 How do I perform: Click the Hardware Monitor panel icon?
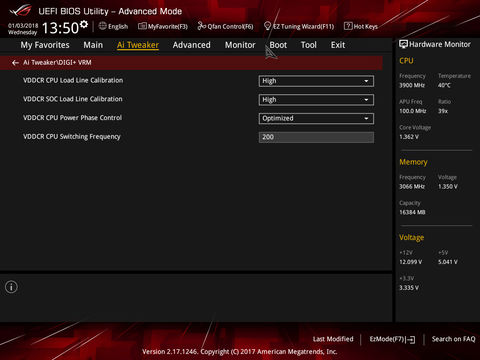(x=403, y=44)
